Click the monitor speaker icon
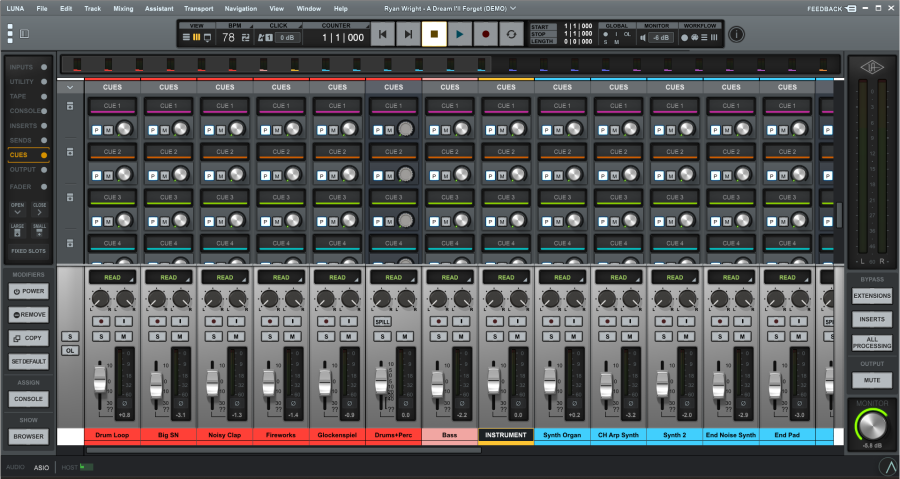This screenshot has height=479, width=900. [x=643, y=37]
